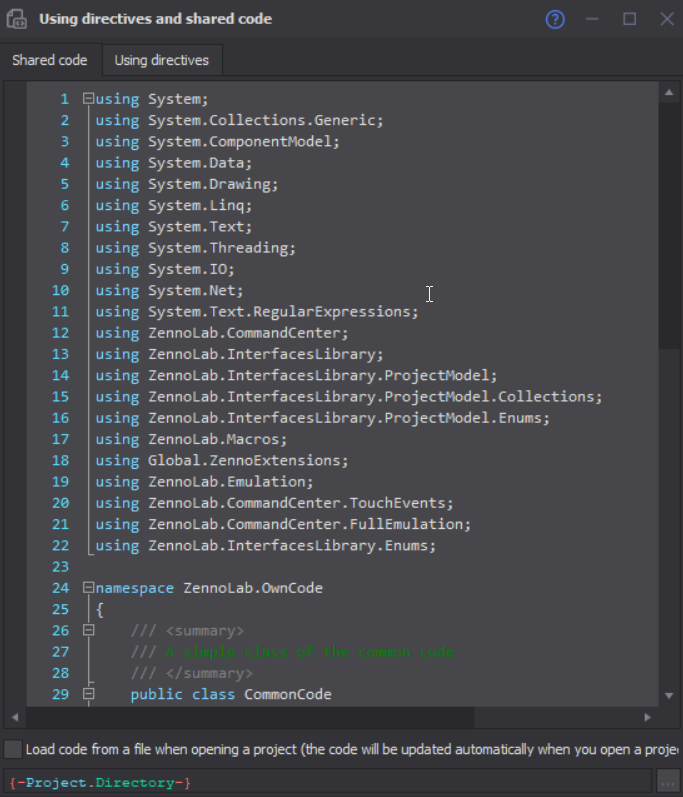This screenshot has width=683, height=797.
Task: Click the shared code window icon in title bar
Action: [x=17, y=19]
